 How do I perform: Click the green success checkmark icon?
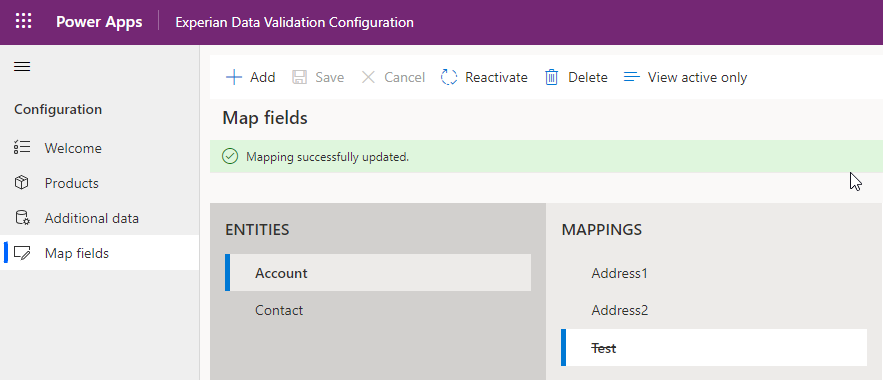click(230, 157)
